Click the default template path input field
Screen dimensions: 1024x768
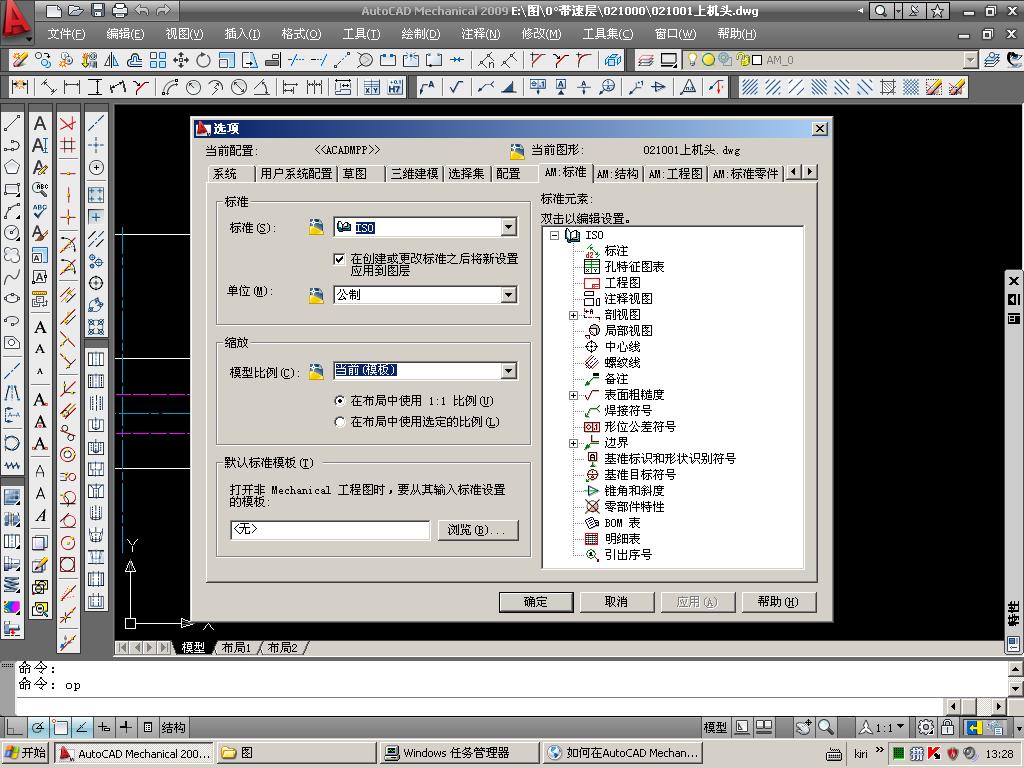click(330, 530)
